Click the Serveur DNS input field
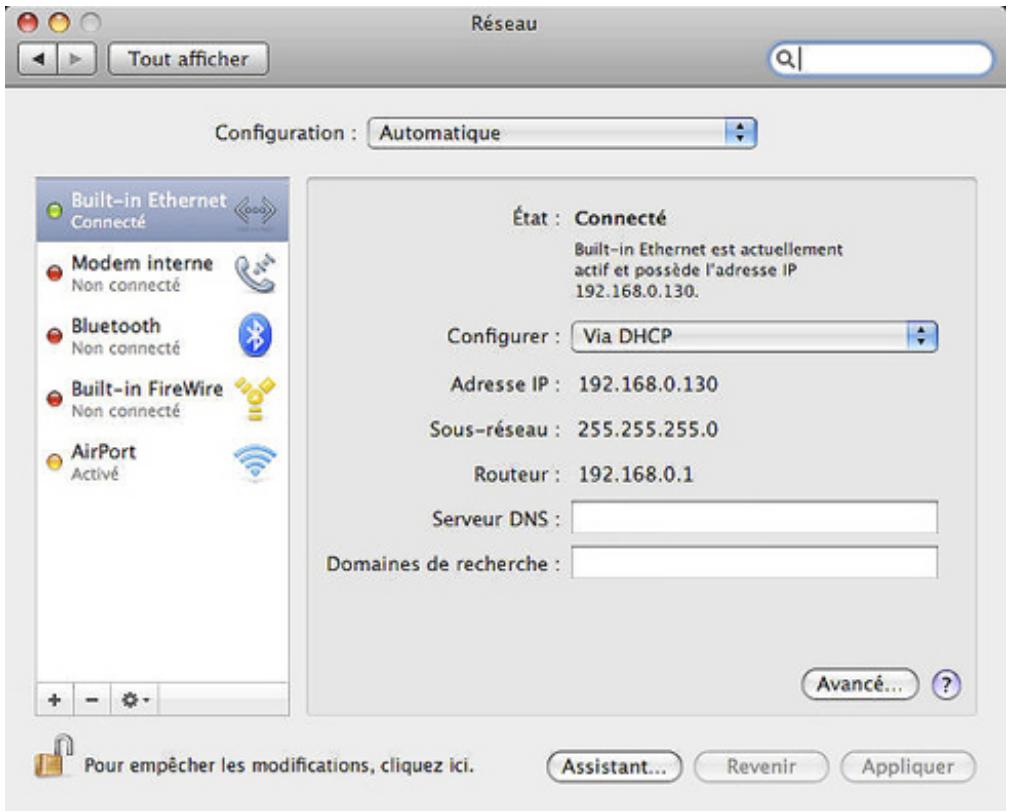Image resolution: width=1009 pixels, height=812 pixels. (x=754, y=517)
